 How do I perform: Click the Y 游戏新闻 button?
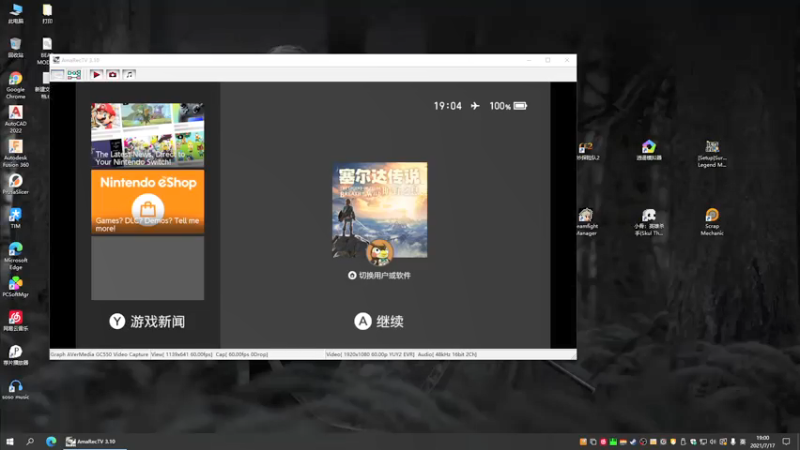pos(147,321)
